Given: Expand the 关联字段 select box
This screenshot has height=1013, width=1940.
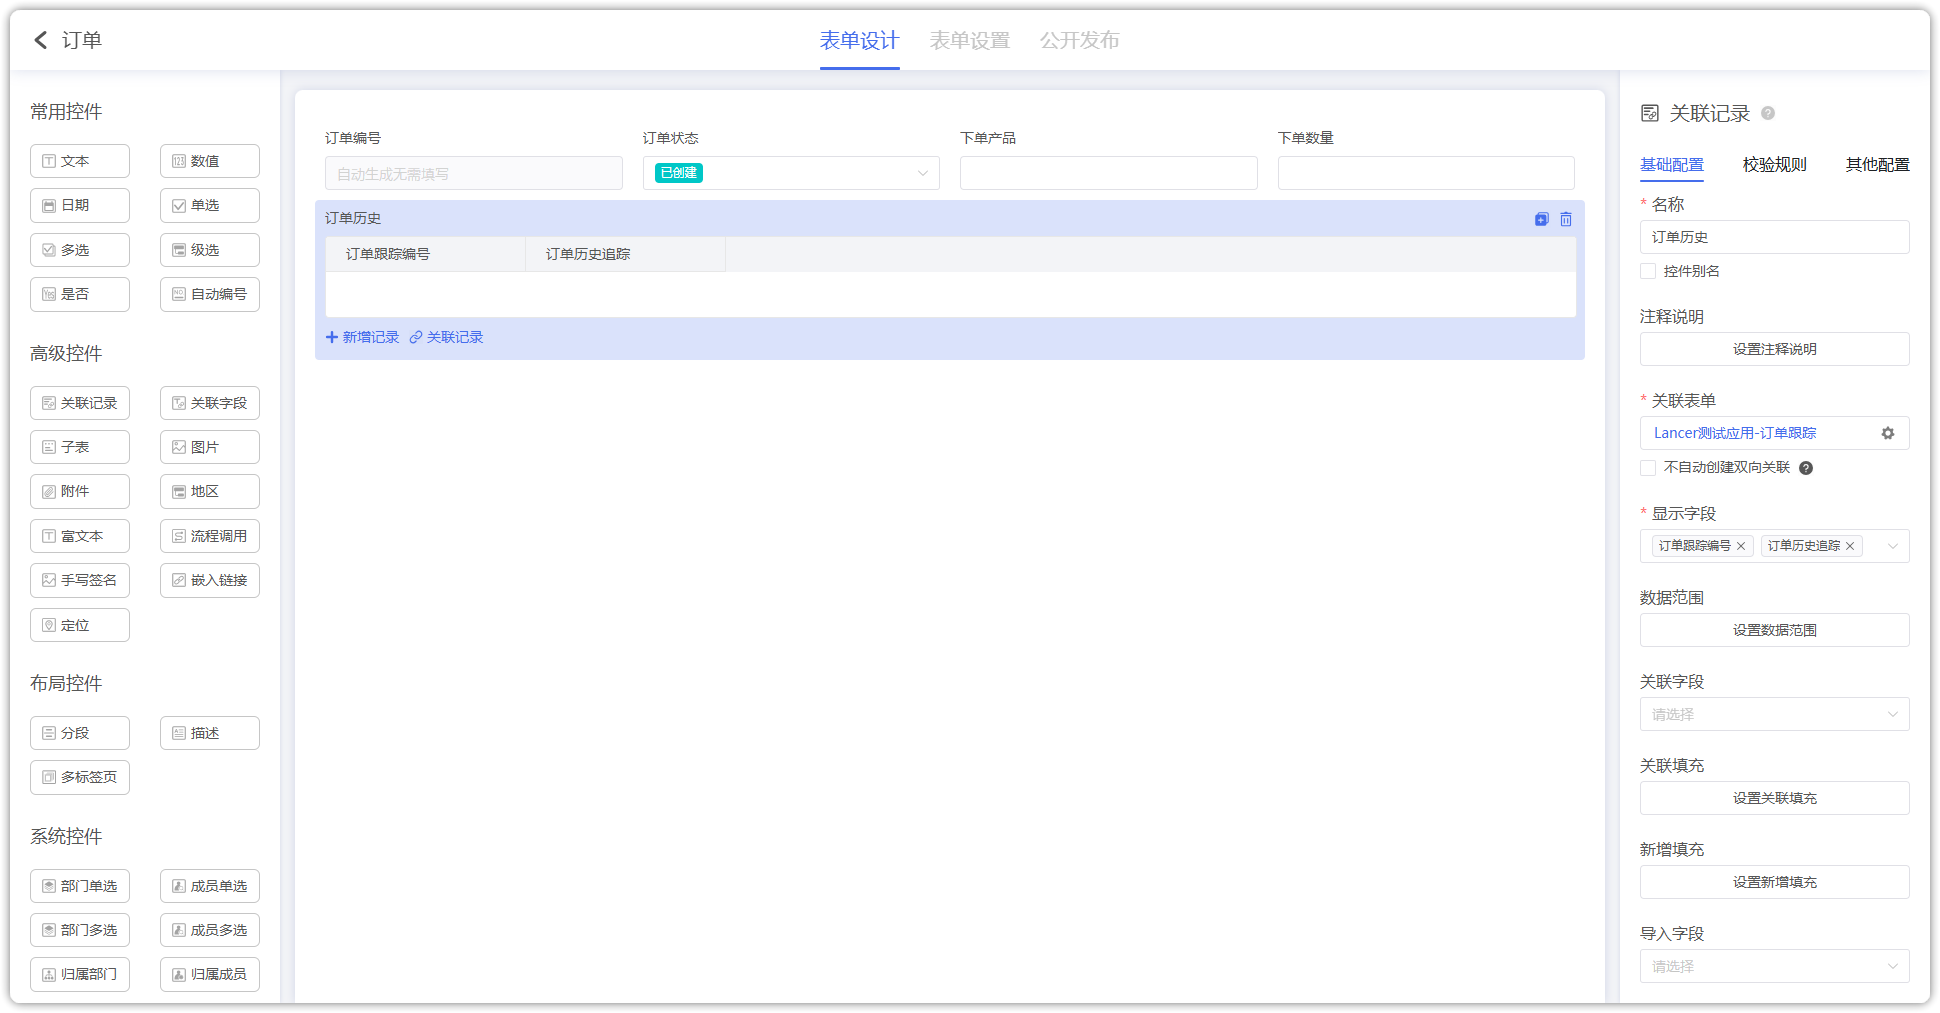Looking at the screenshot, I should 1774,714.
